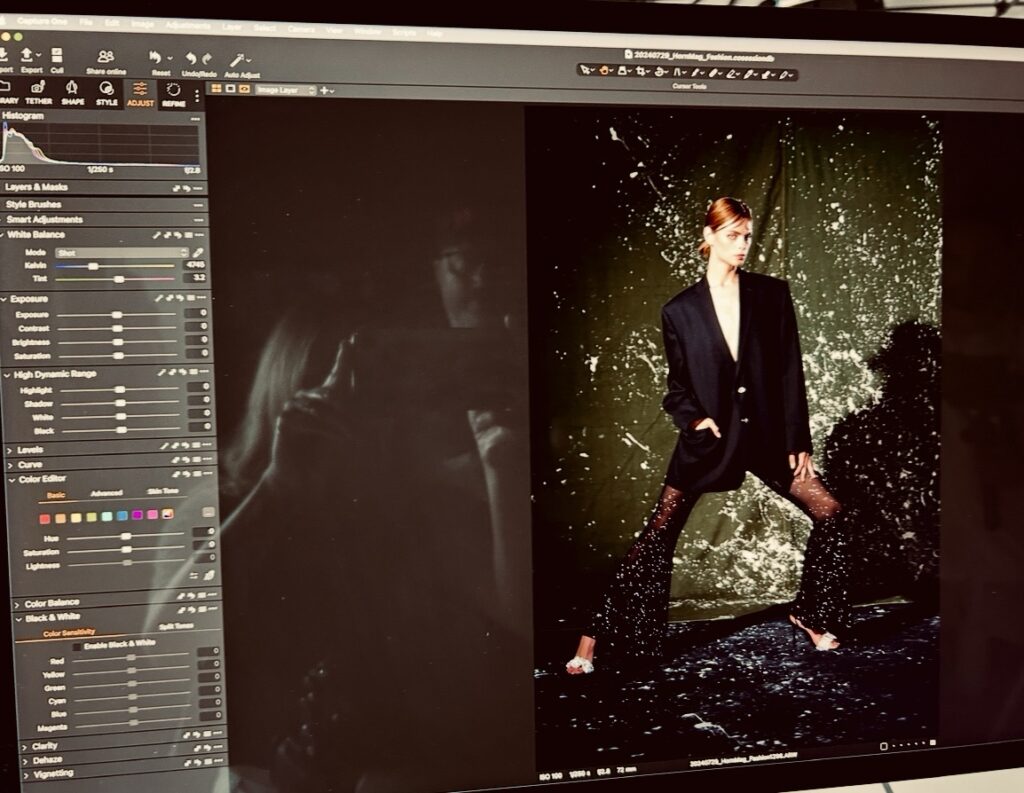
Task: Expand the Dehaze panel
Action: pyautogui.click(x=25, y=760)
